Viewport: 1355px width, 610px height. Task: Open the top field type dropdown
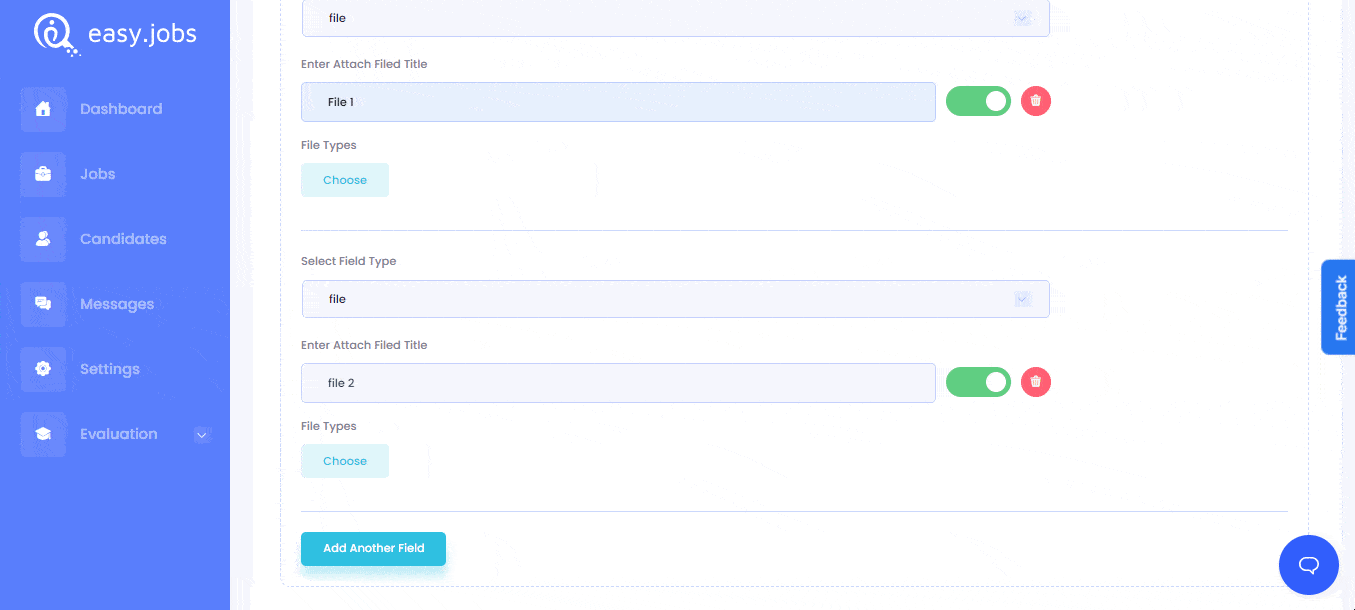(675, 18)
